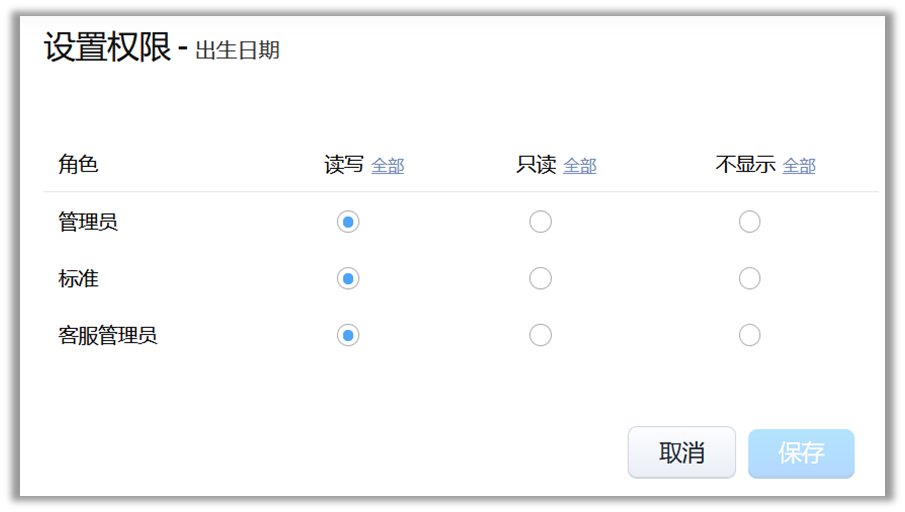Select 只读 radio for 管理员 role
This screenshot has height=512, width=905.
coord(540,222)
